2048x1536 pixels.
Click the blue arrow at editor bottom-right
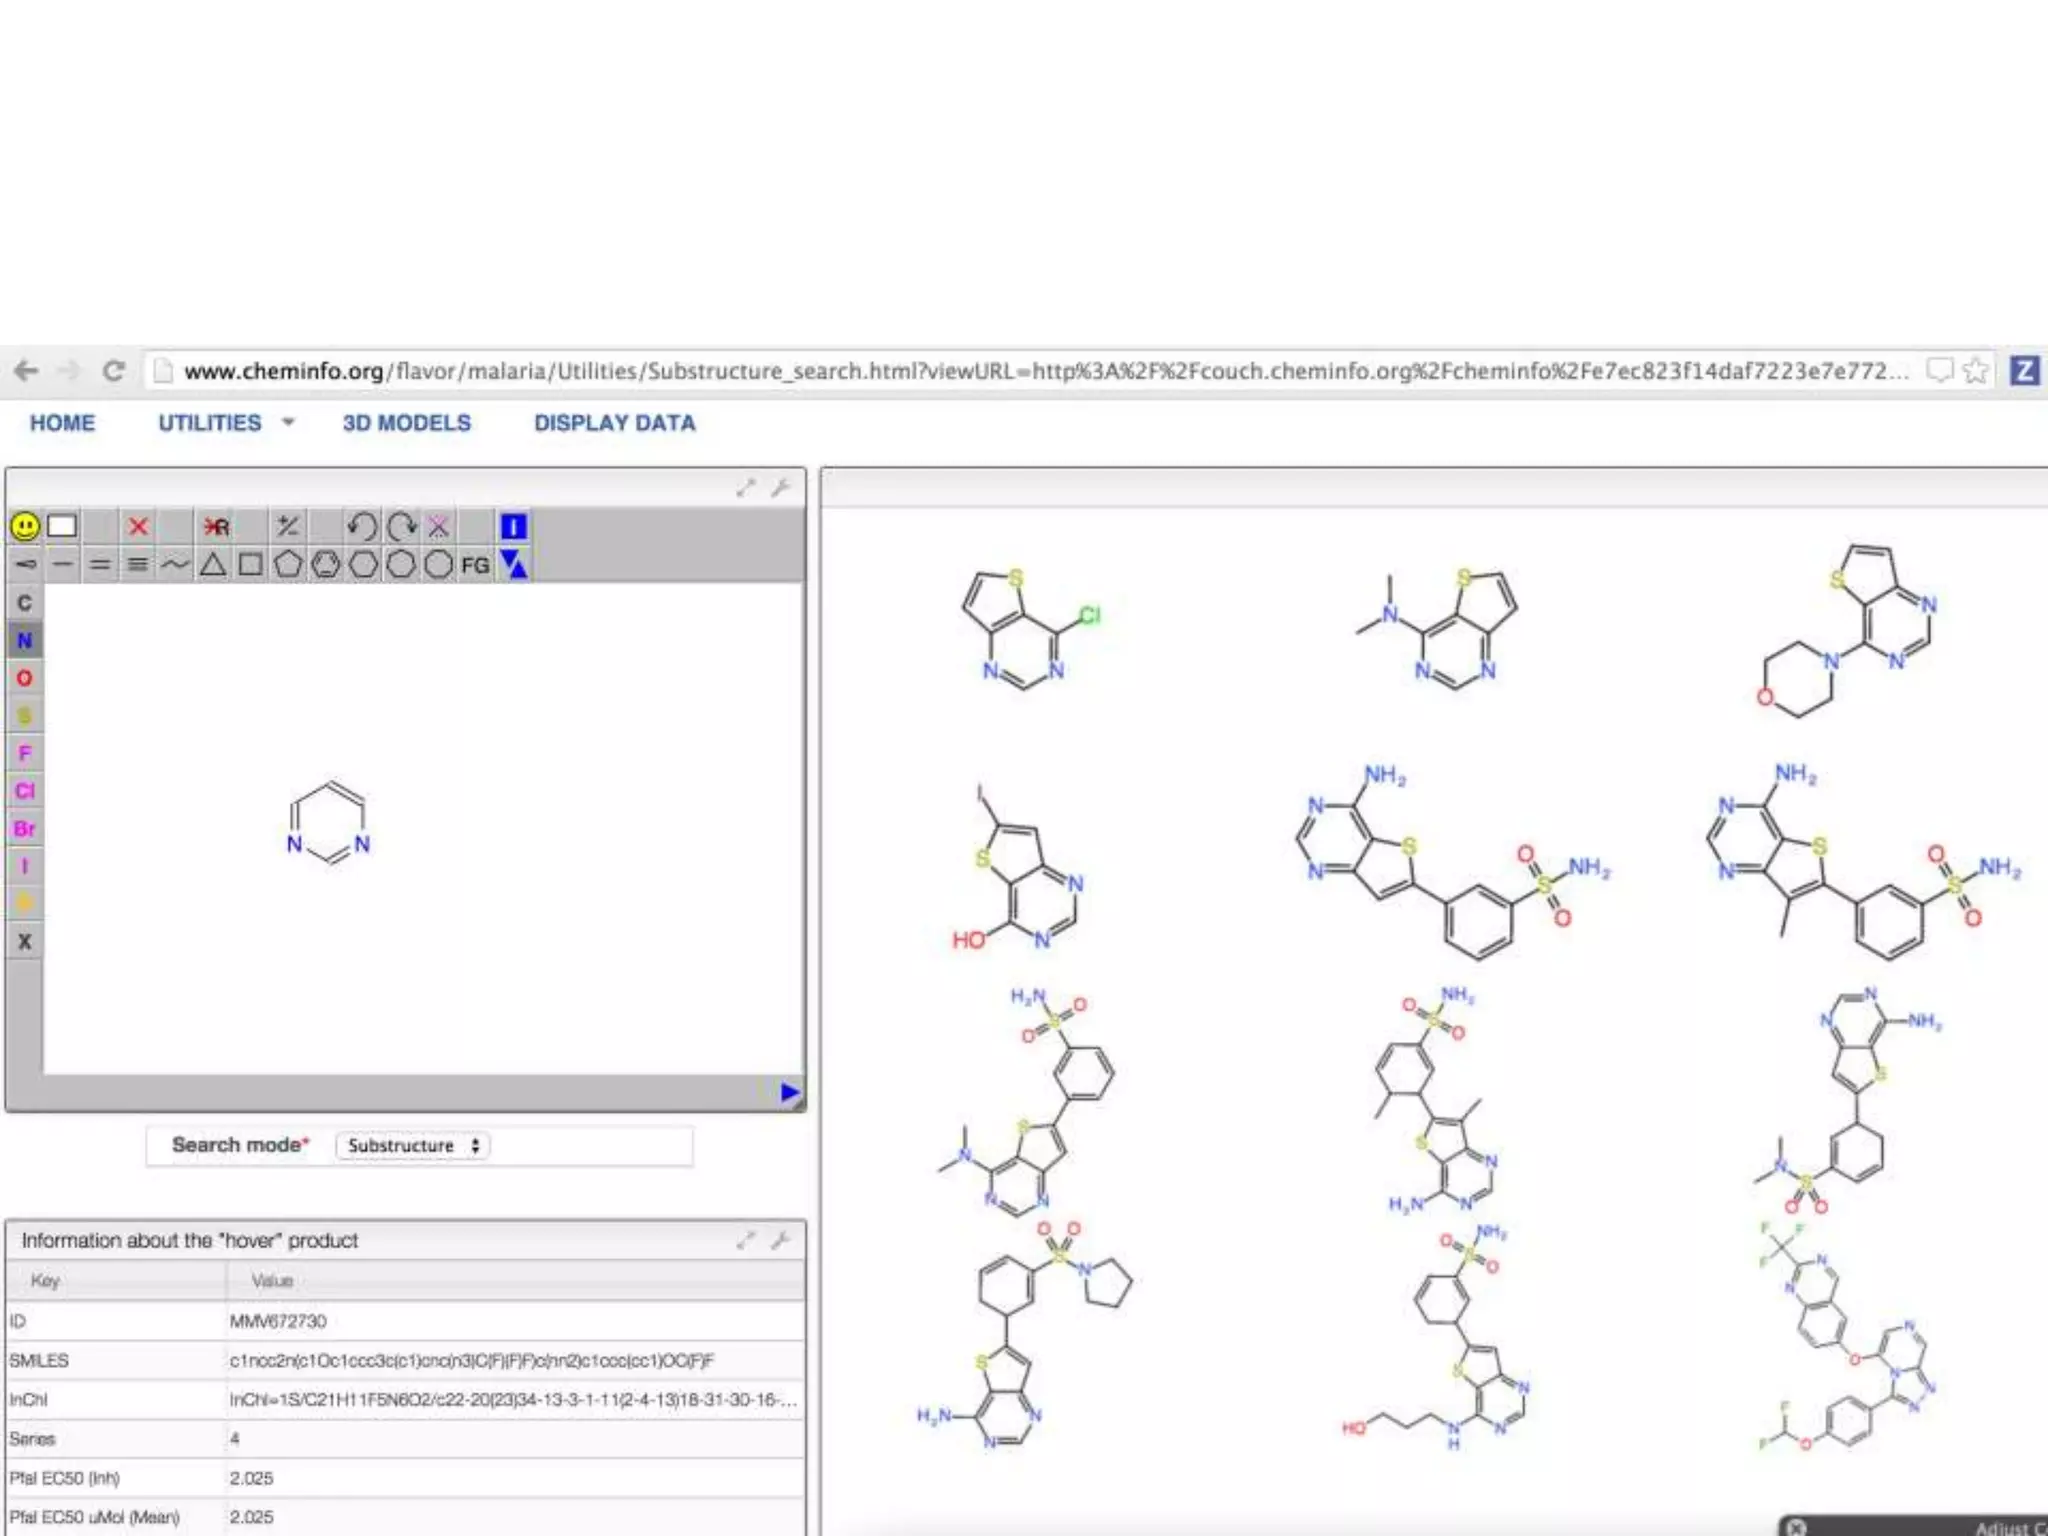789,1092
